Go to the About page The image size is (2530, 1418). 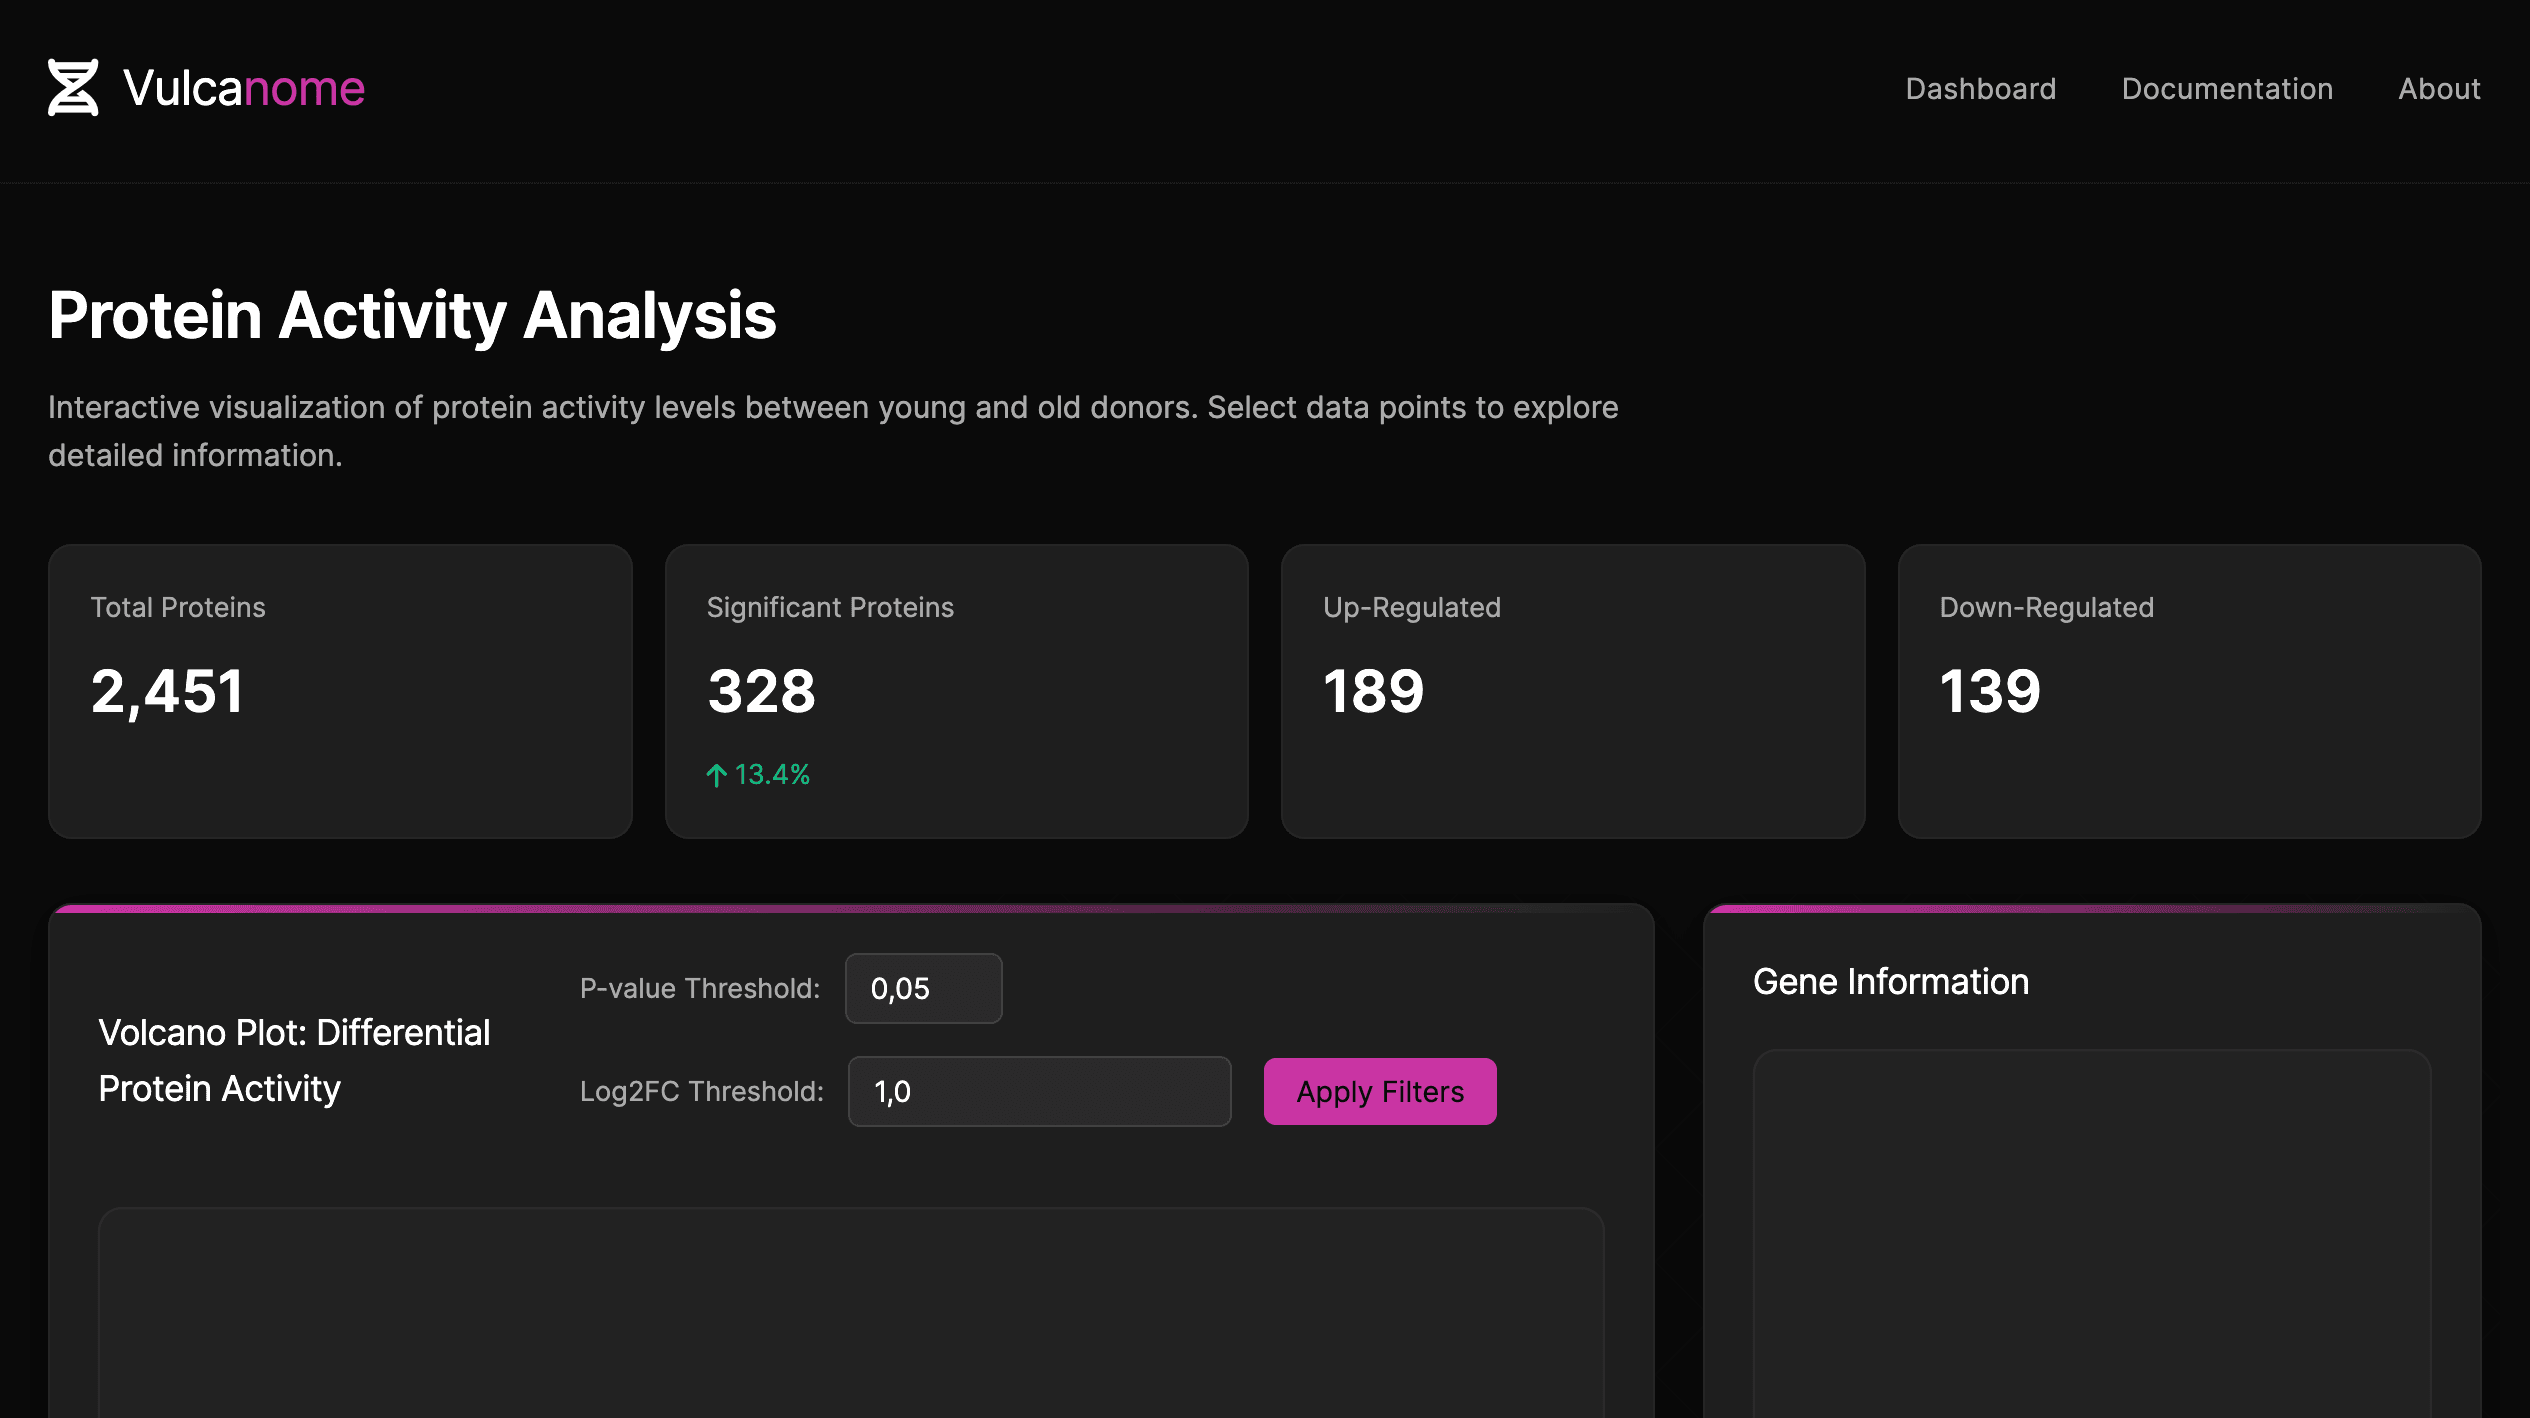[x=2439, y=89]
